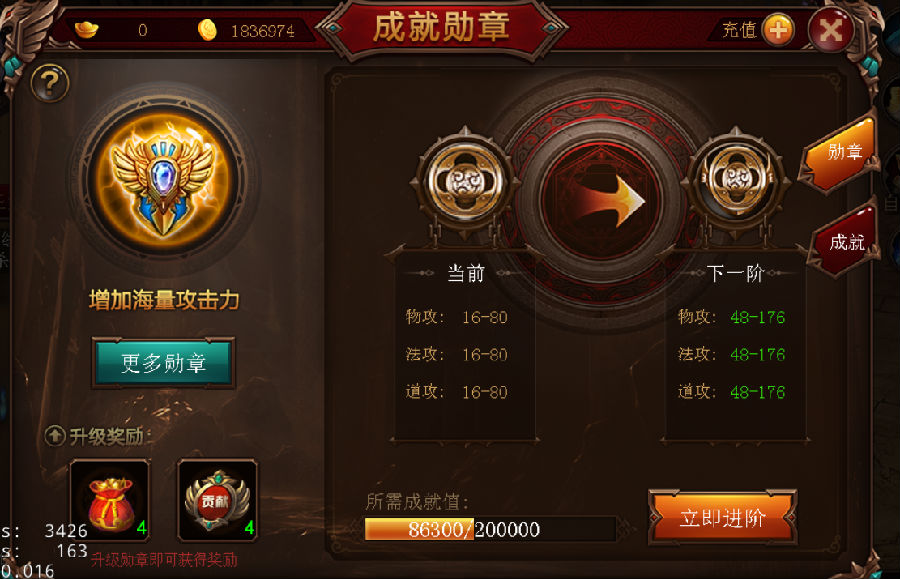The height and width of the screenshot is (579, 900).
Task: Tap the orange plus recharge icon
Action: 778,30
